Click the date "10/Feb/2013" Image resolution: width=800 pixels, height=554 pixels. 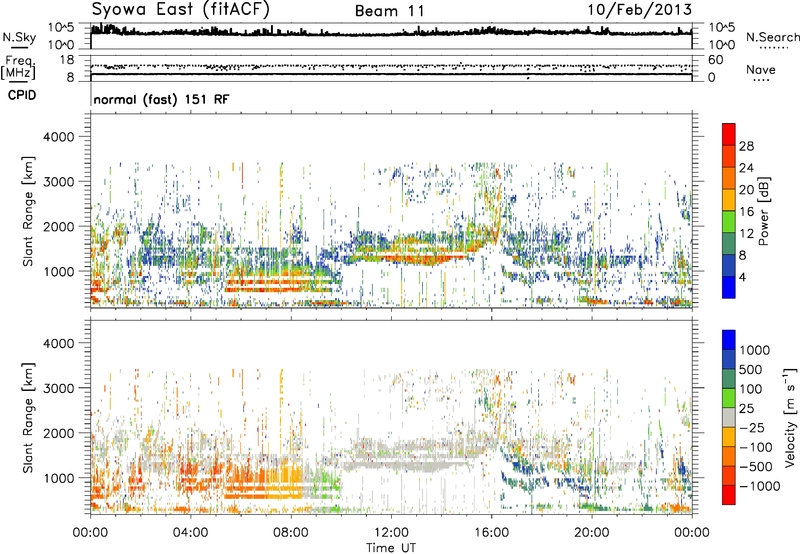[x=640, y=10]
